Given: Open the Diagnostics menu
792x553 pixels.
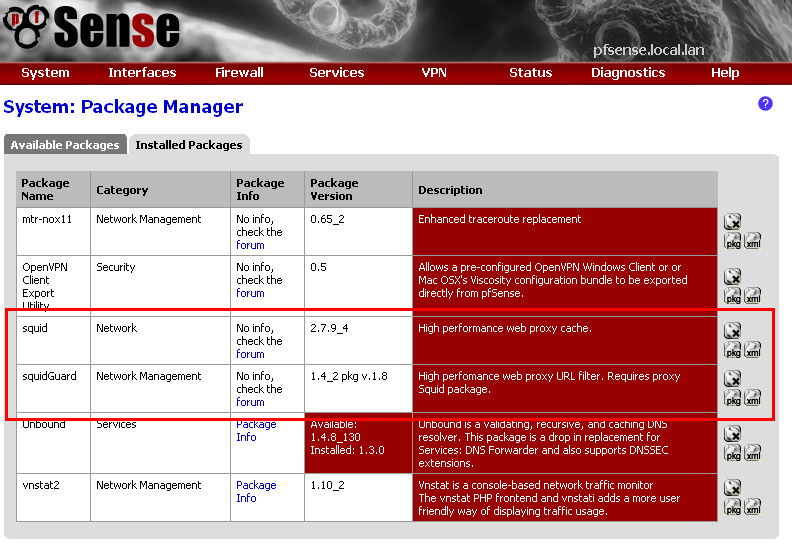Looking at the screenshot, I should tap(628, 73).
